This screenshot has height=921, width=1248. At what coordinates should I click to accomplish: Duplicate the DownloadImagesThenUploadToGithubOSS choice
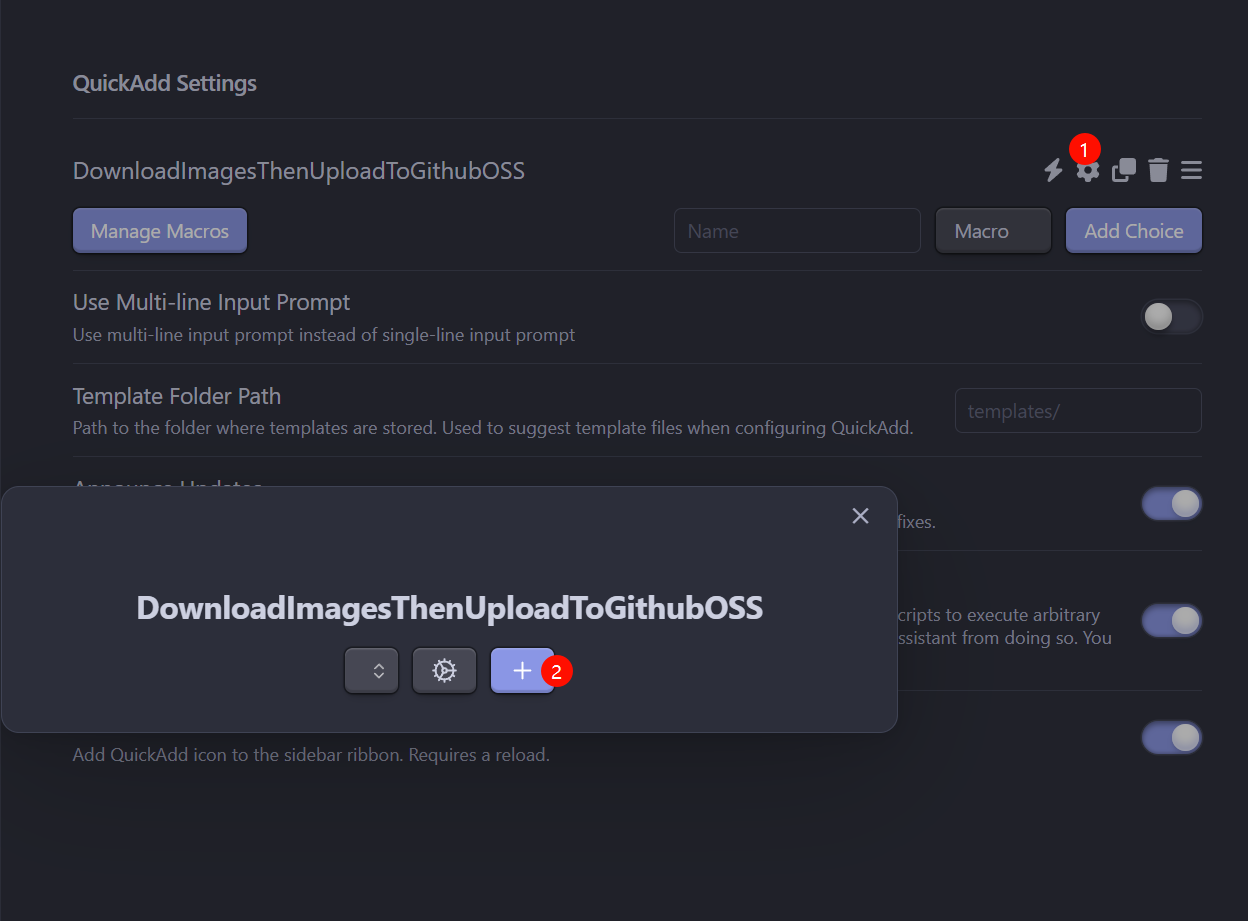(1124, 171)
